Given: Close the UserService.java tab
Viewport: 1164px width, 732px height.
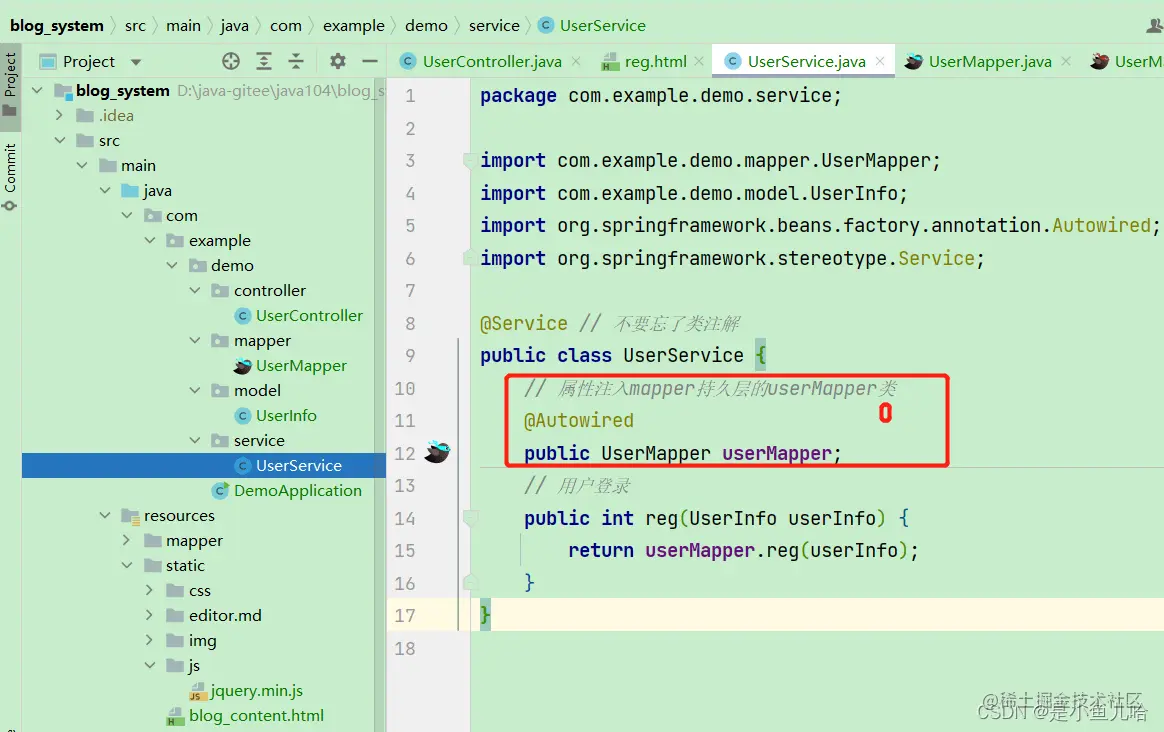Looking at the screenshot, I should point(880,62).
